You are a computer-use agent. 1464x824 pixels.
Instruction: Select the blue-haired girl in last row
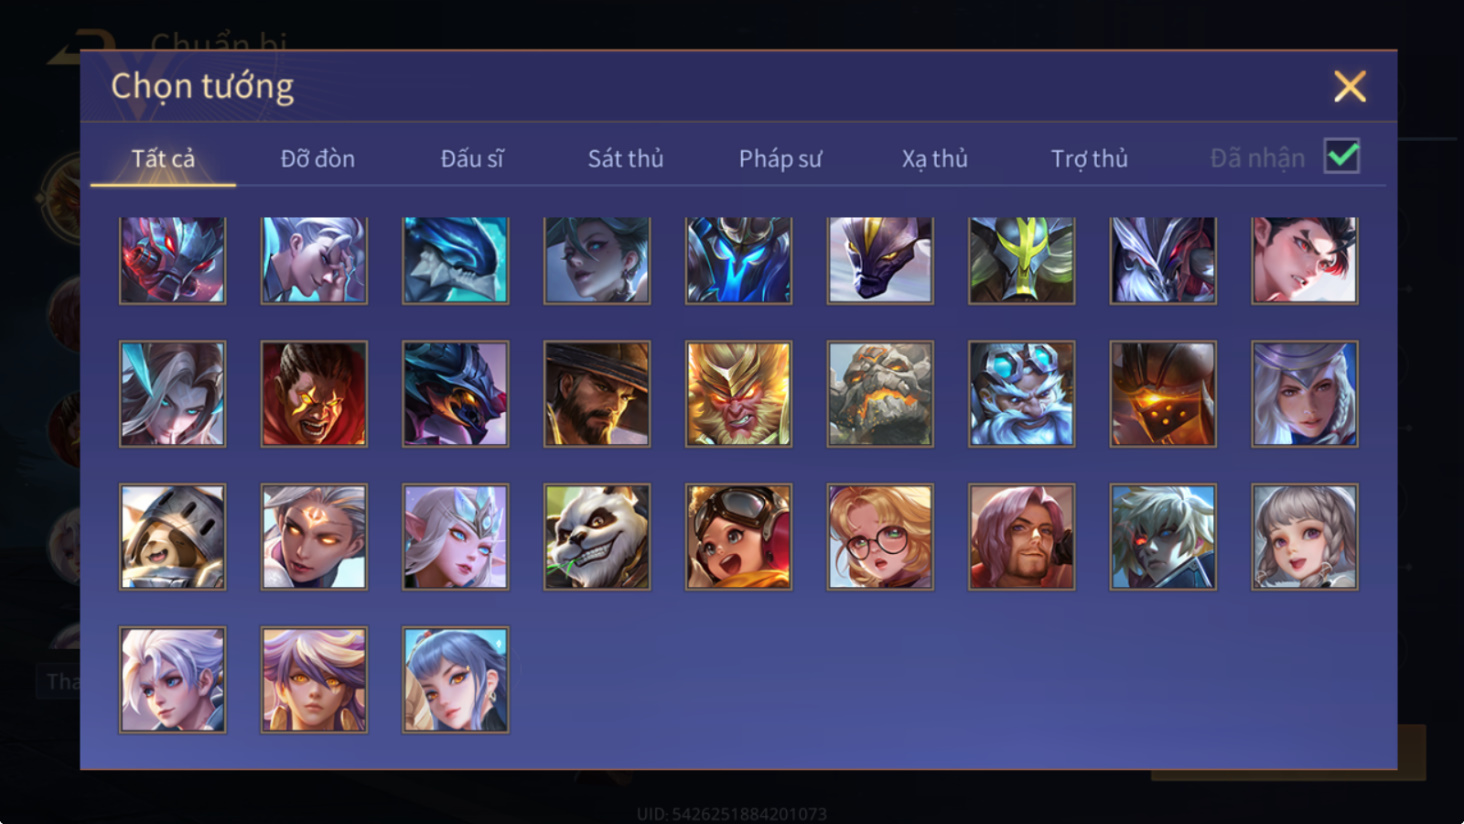coord(456,680)
